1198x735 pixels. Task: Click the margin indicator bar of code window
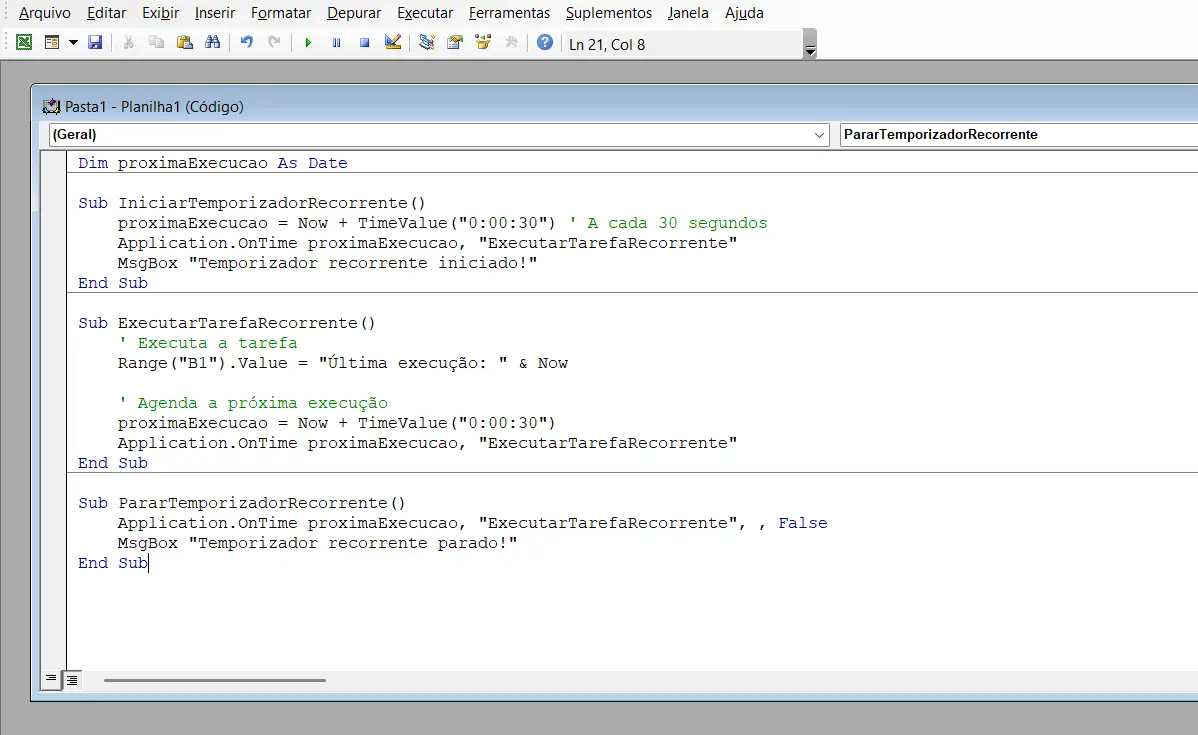tap(53, 410)
